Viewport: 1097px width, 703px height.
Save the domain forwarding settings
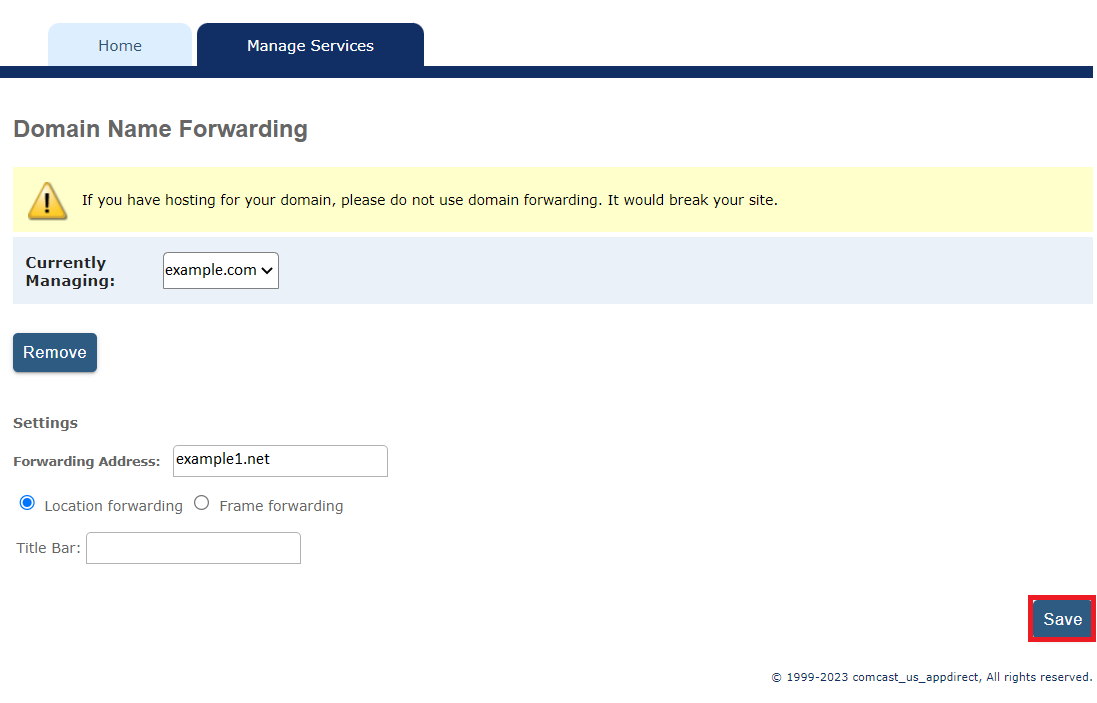1061,619
